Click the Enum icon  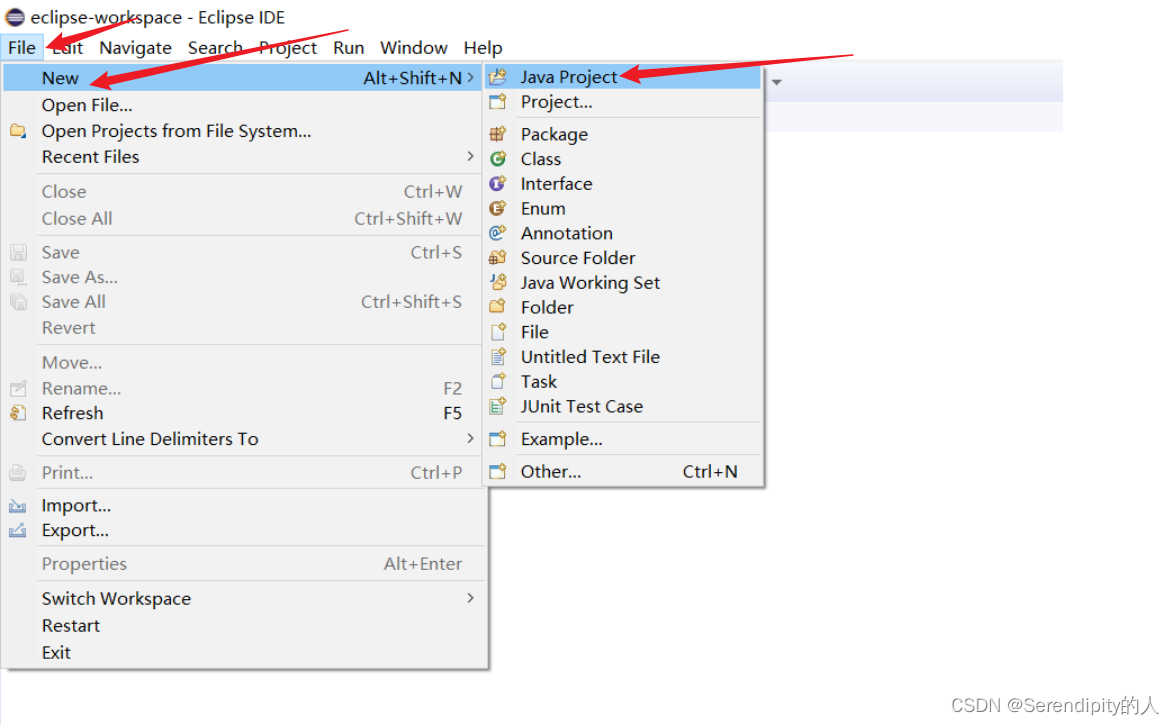[498, 208]
